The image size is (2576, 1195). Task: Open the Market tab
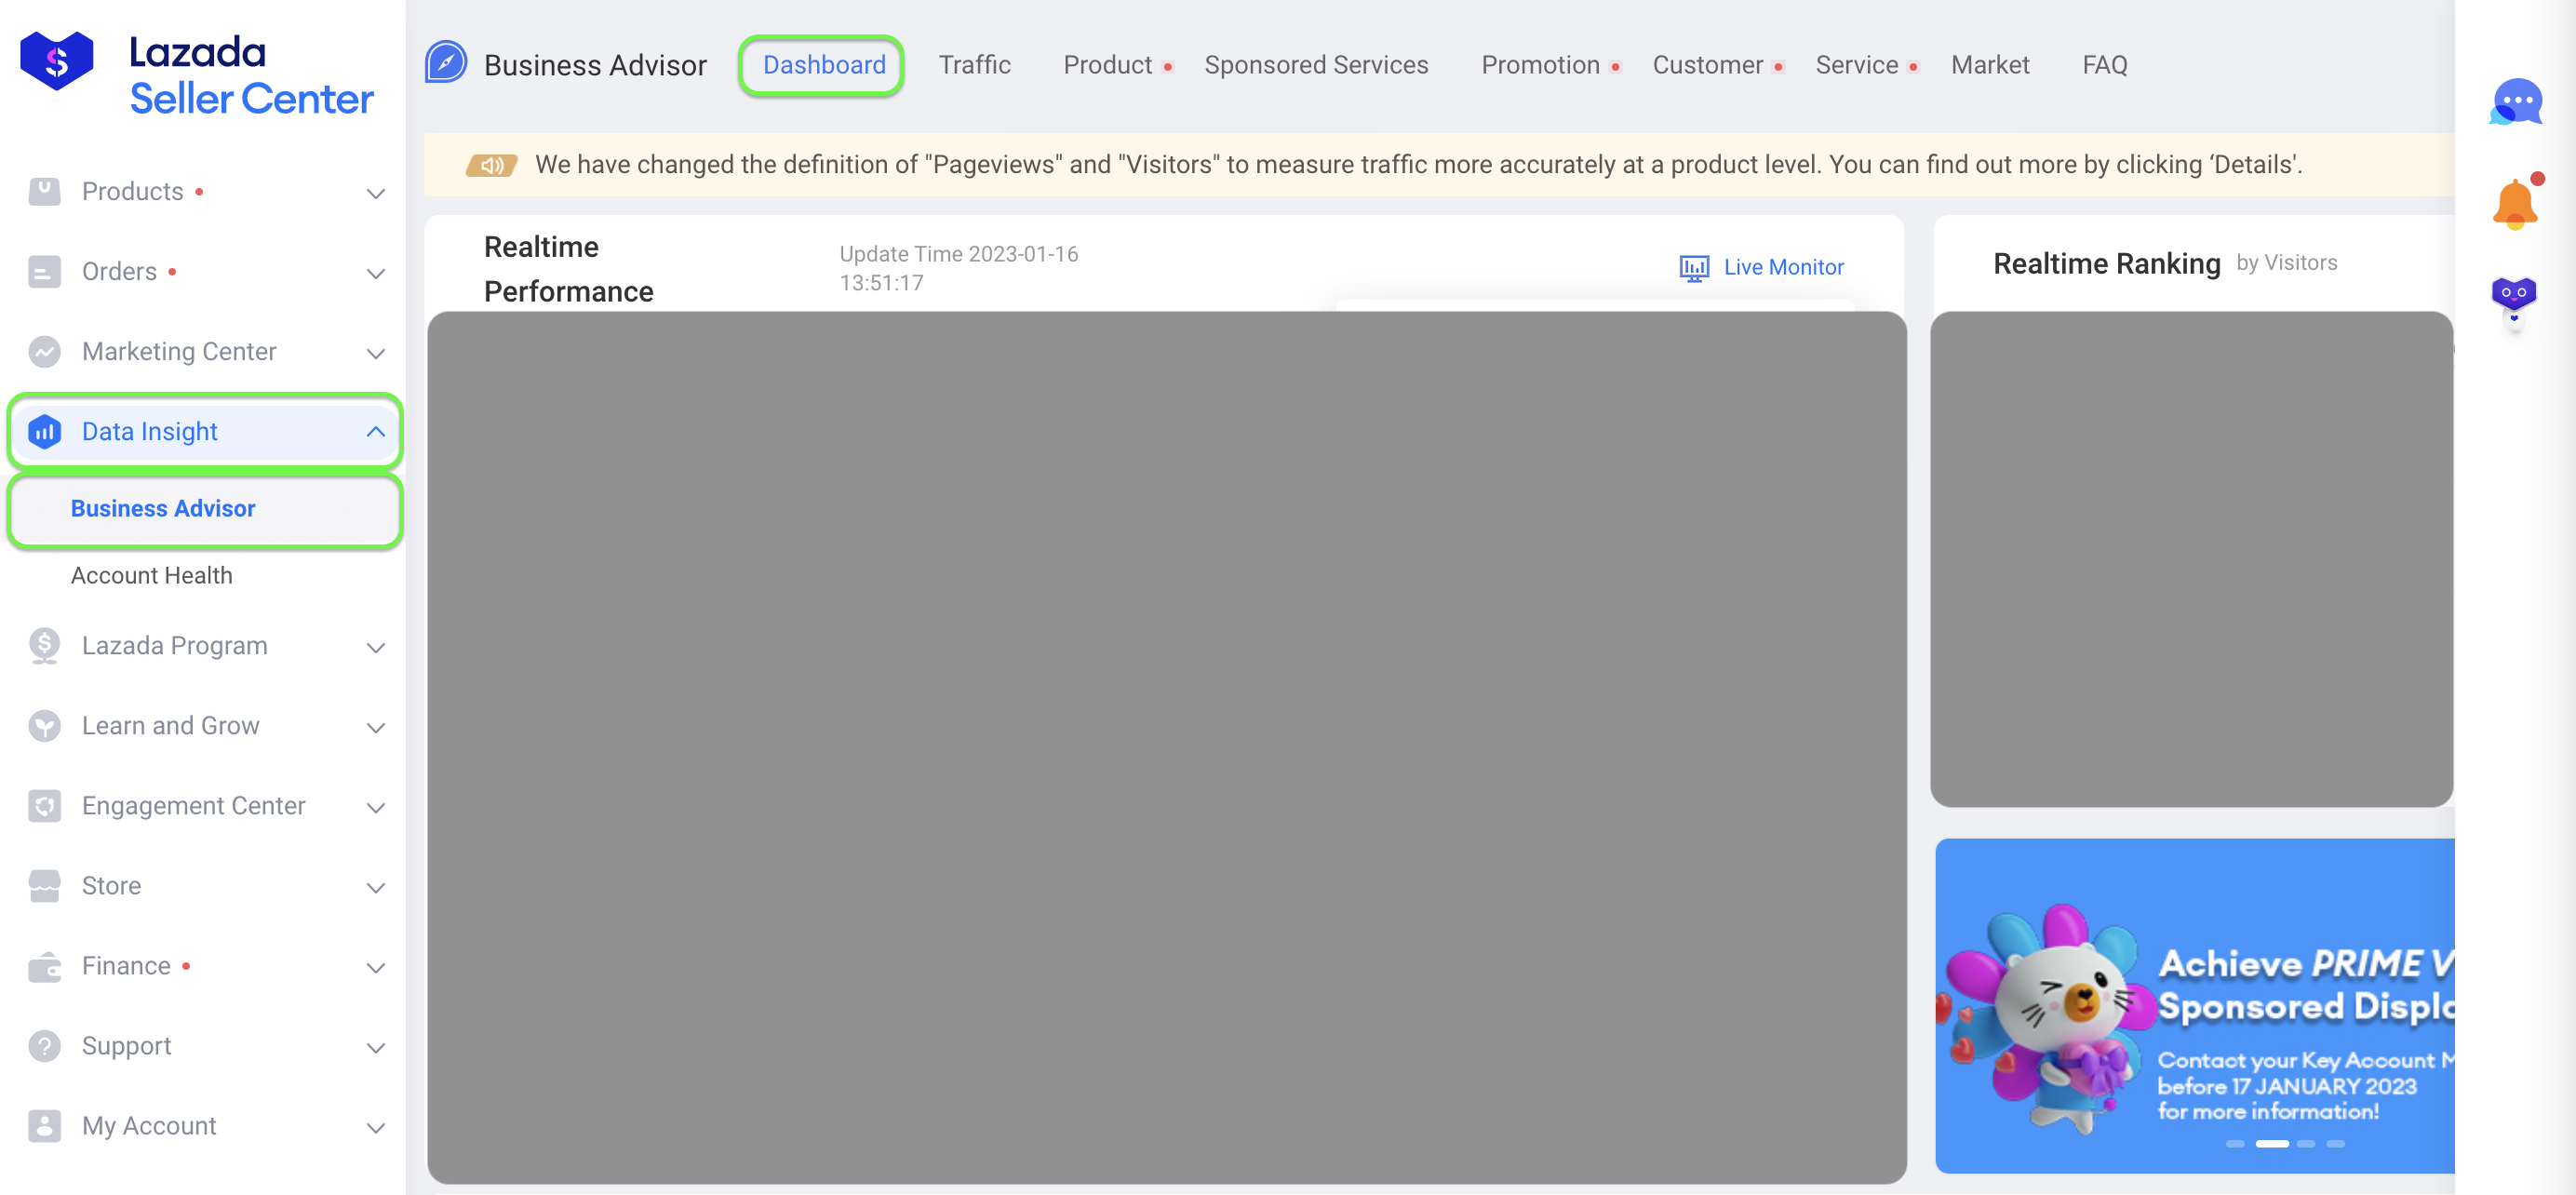point(1989,65)
